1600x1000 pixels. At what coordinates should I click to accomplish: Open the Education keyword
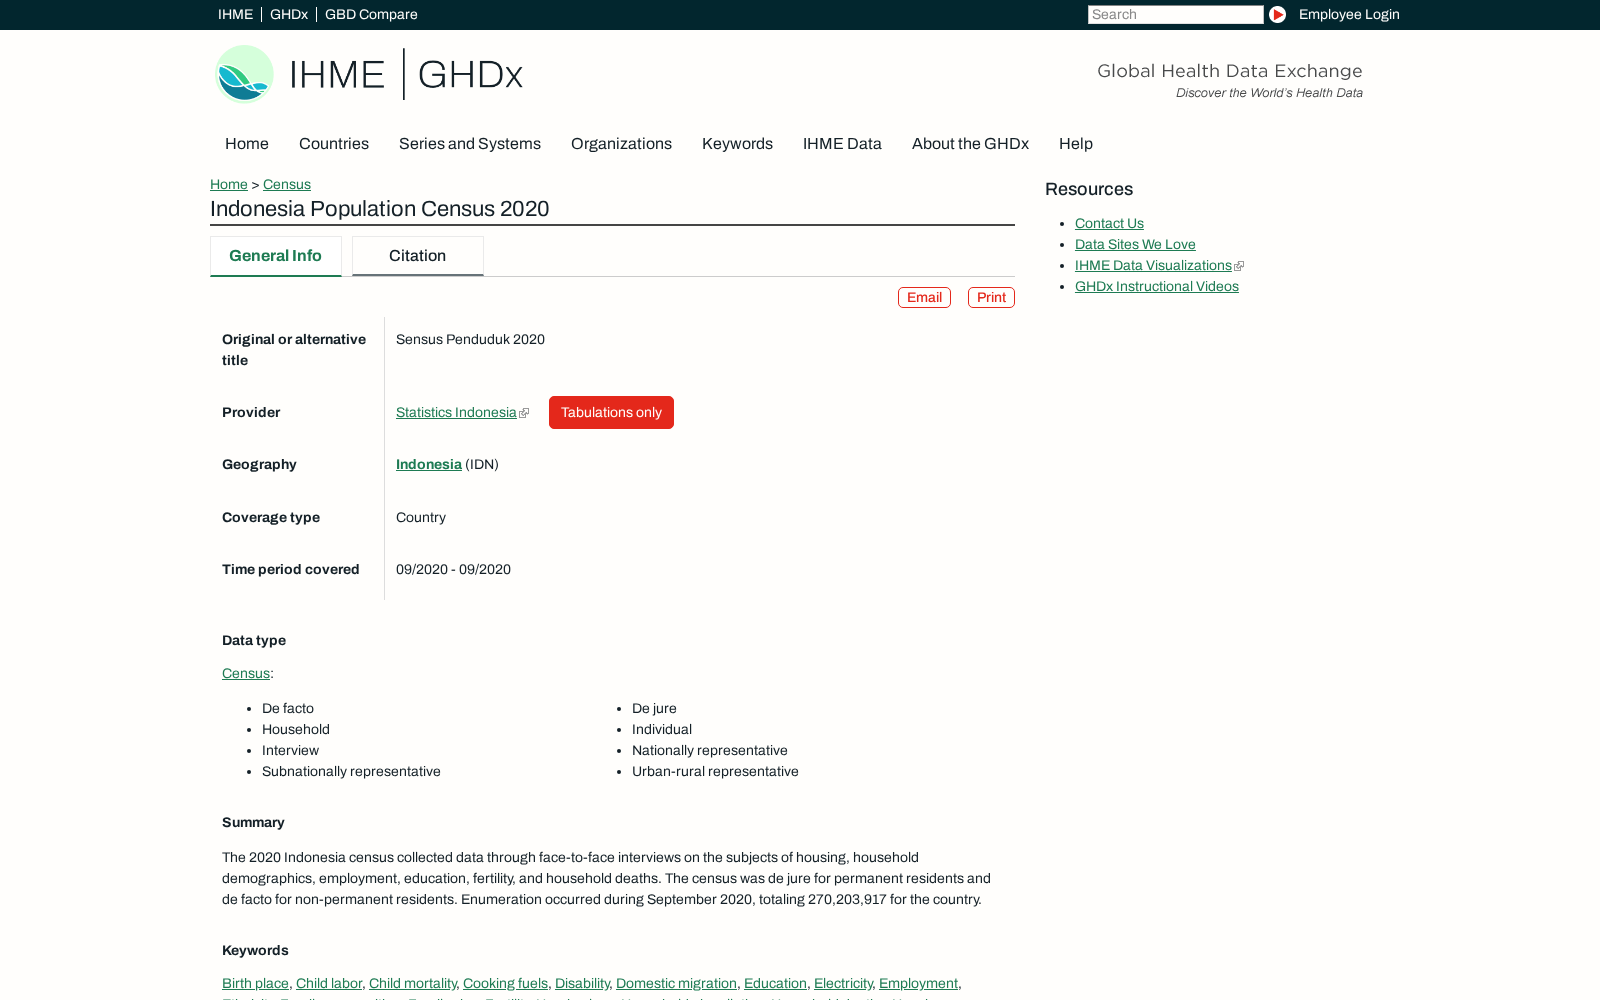click(x=775, y=984)
